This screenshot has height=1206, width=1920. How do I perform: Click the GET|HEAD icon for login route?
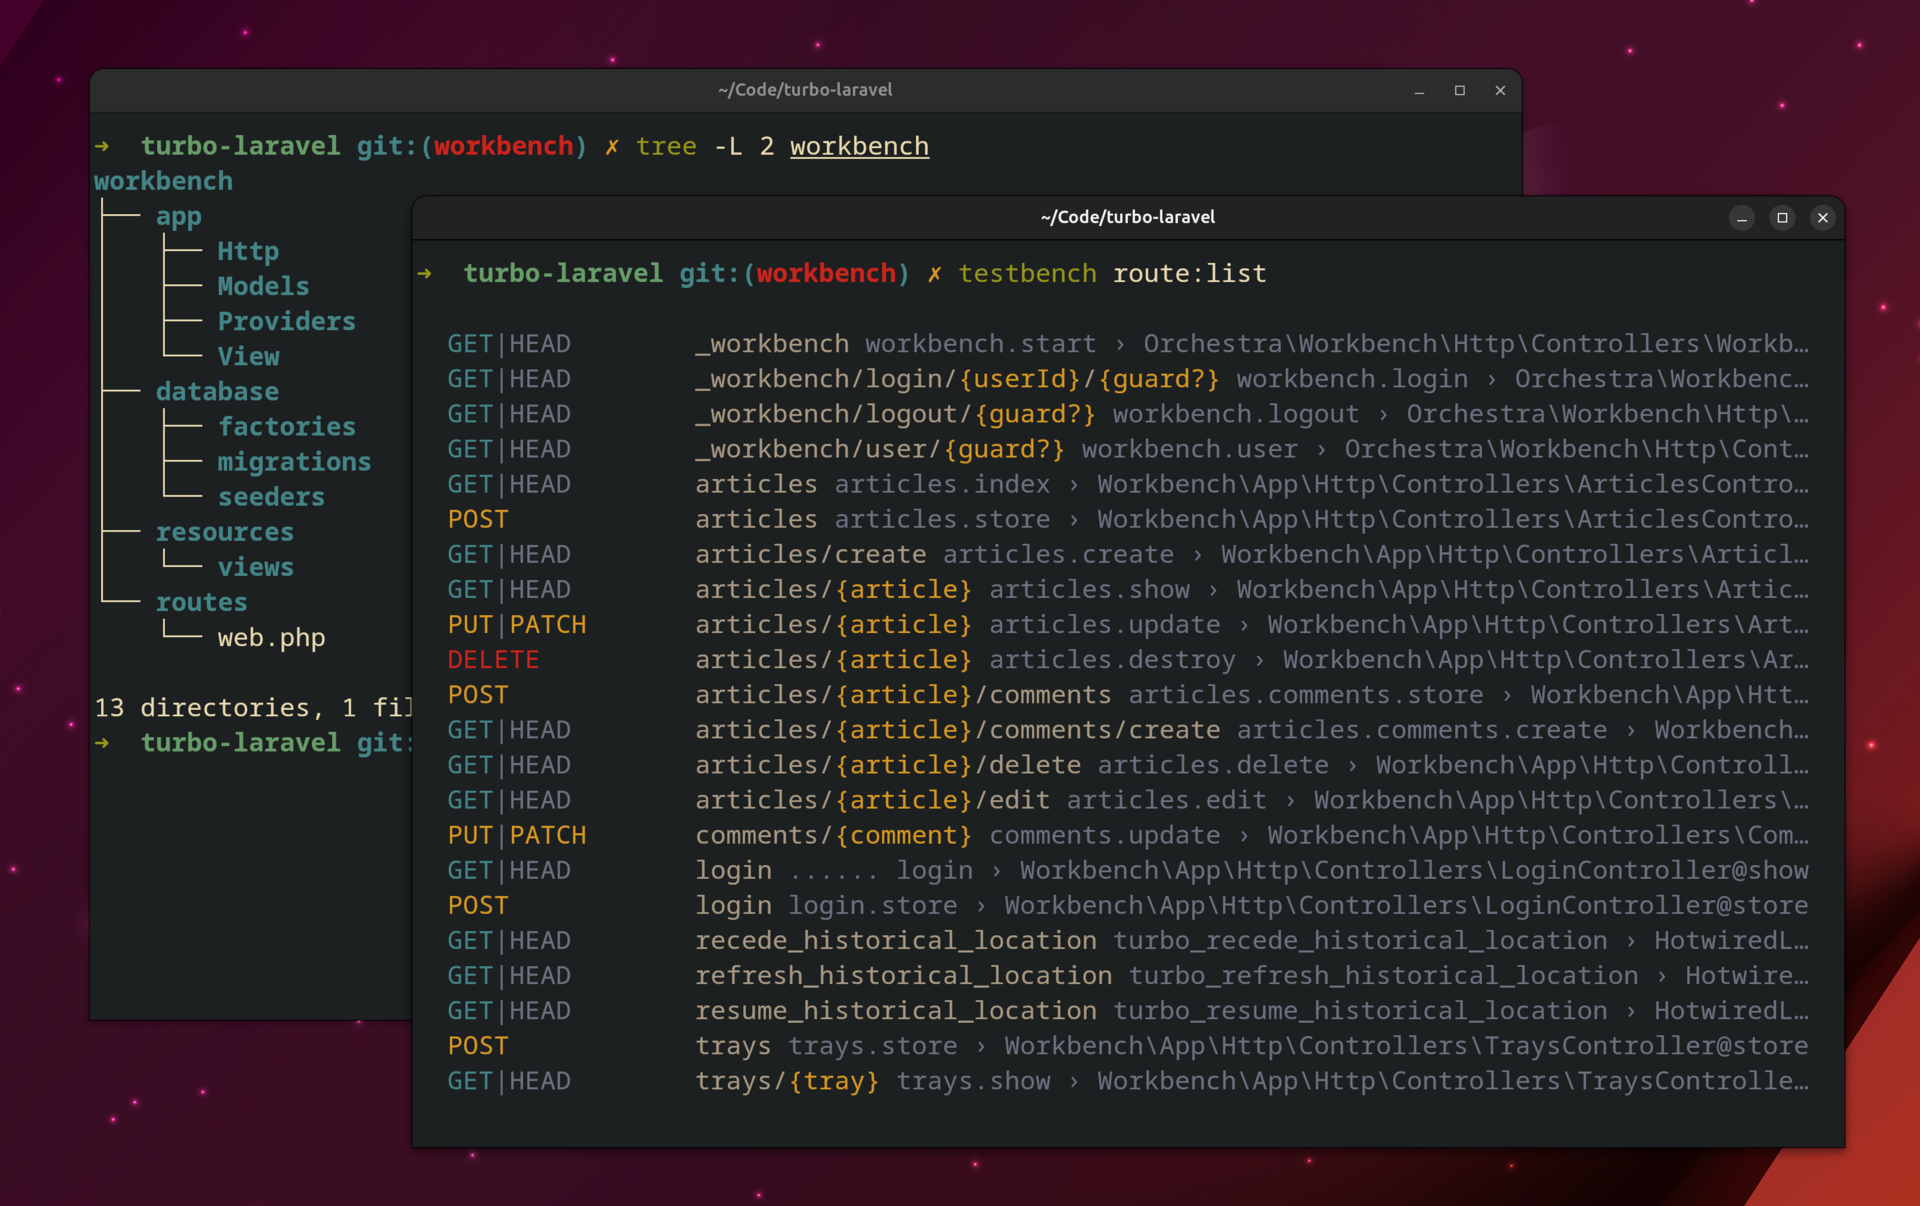pyautogui.click(x=508, y=870)
